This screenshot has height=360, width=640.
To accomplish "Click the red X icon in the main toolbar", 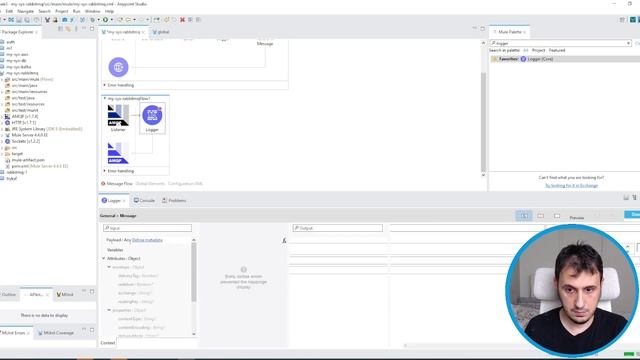I will click(182, 20).
